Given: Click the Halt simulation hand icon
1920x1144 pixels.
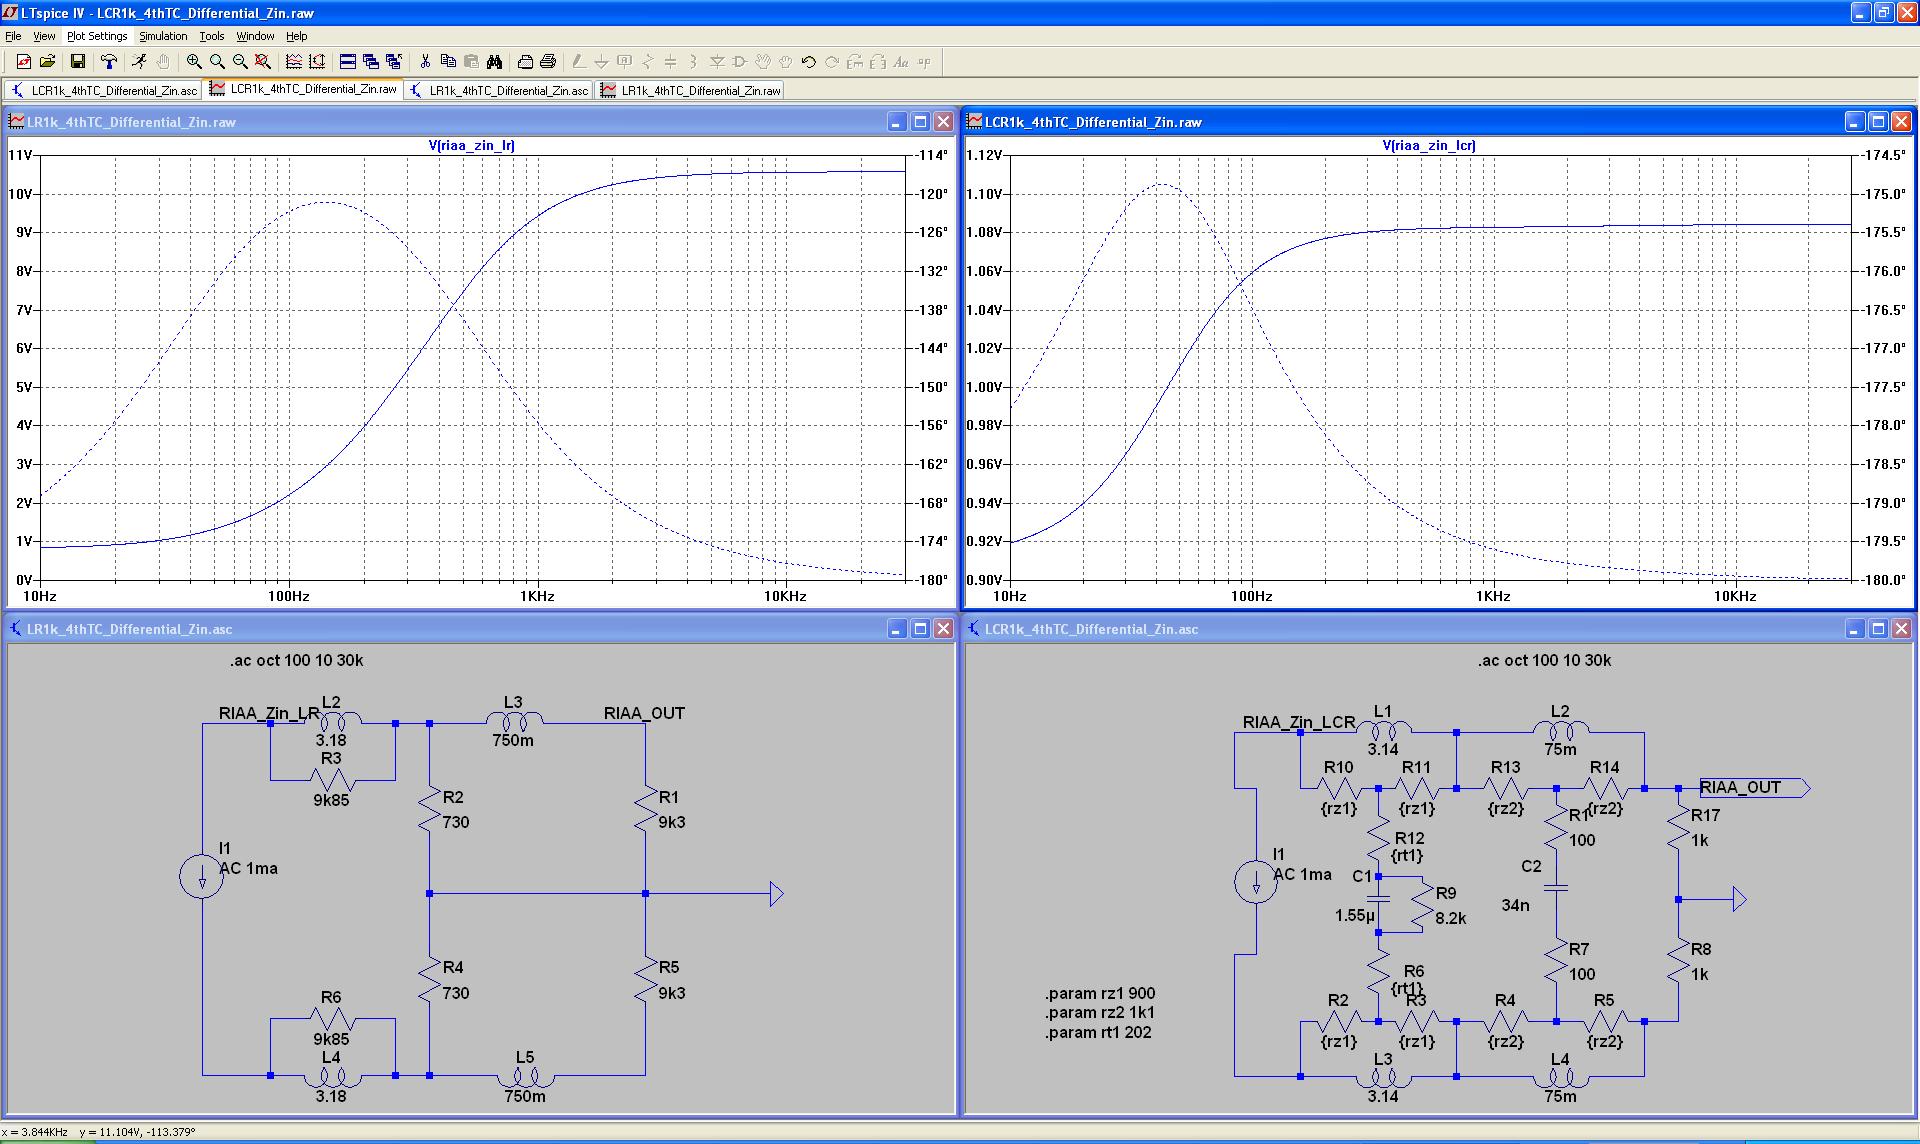Looking at the screenshot, I should tap(163, 62).
